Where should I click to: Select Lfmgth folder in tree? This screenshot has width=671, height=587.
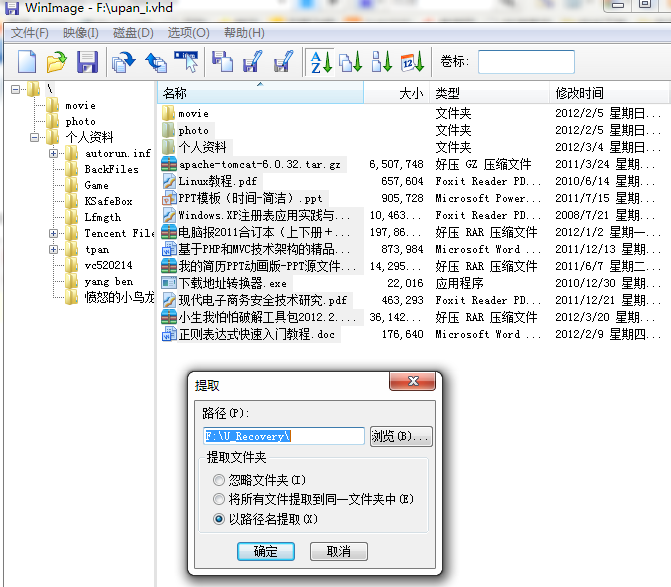(103, 217)
